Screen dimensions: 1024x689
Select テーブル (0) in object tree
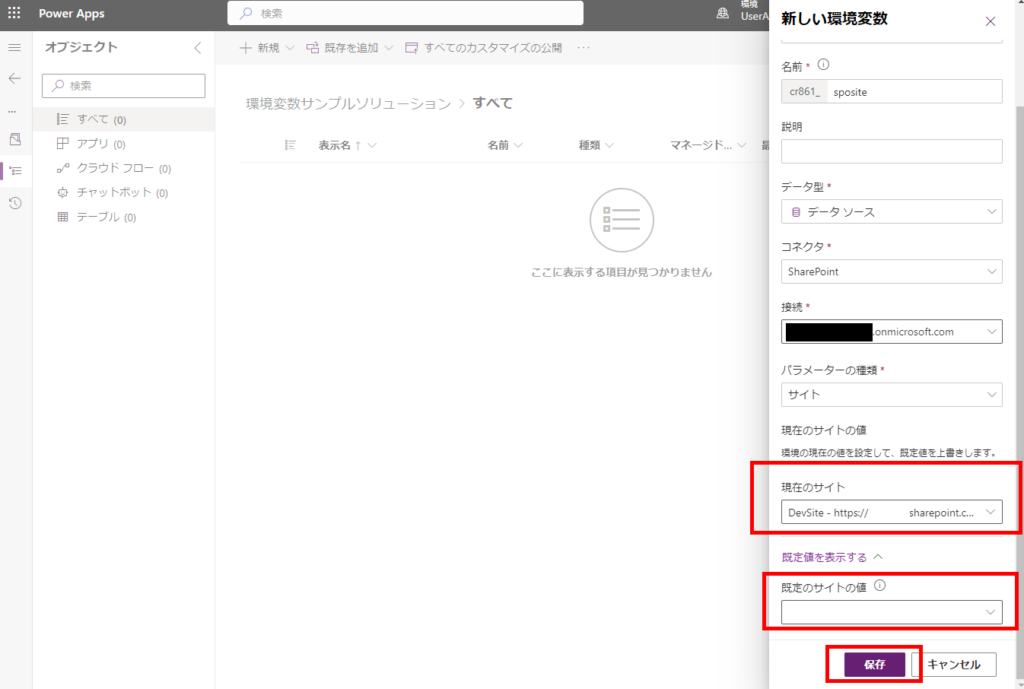[x=123, y=217]
